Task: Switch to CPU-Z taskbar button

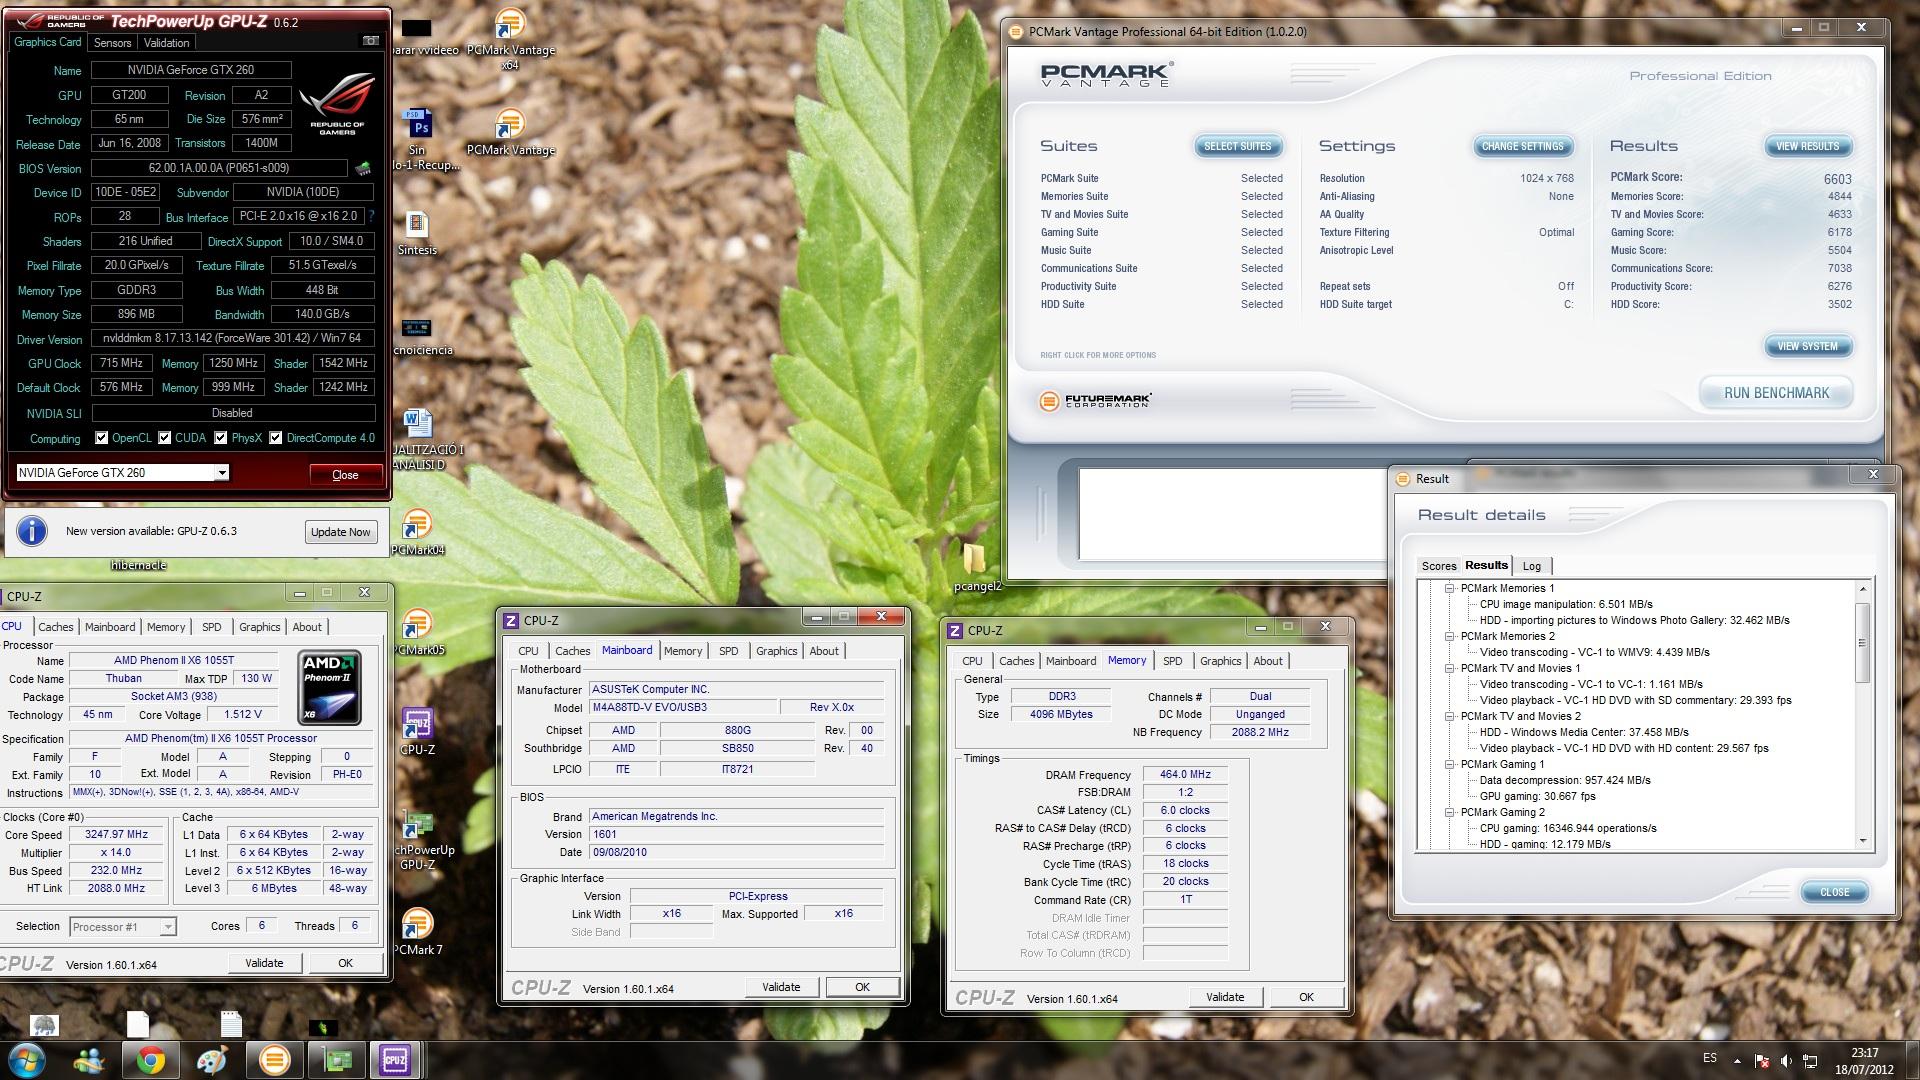Action: pos(395,1060)
